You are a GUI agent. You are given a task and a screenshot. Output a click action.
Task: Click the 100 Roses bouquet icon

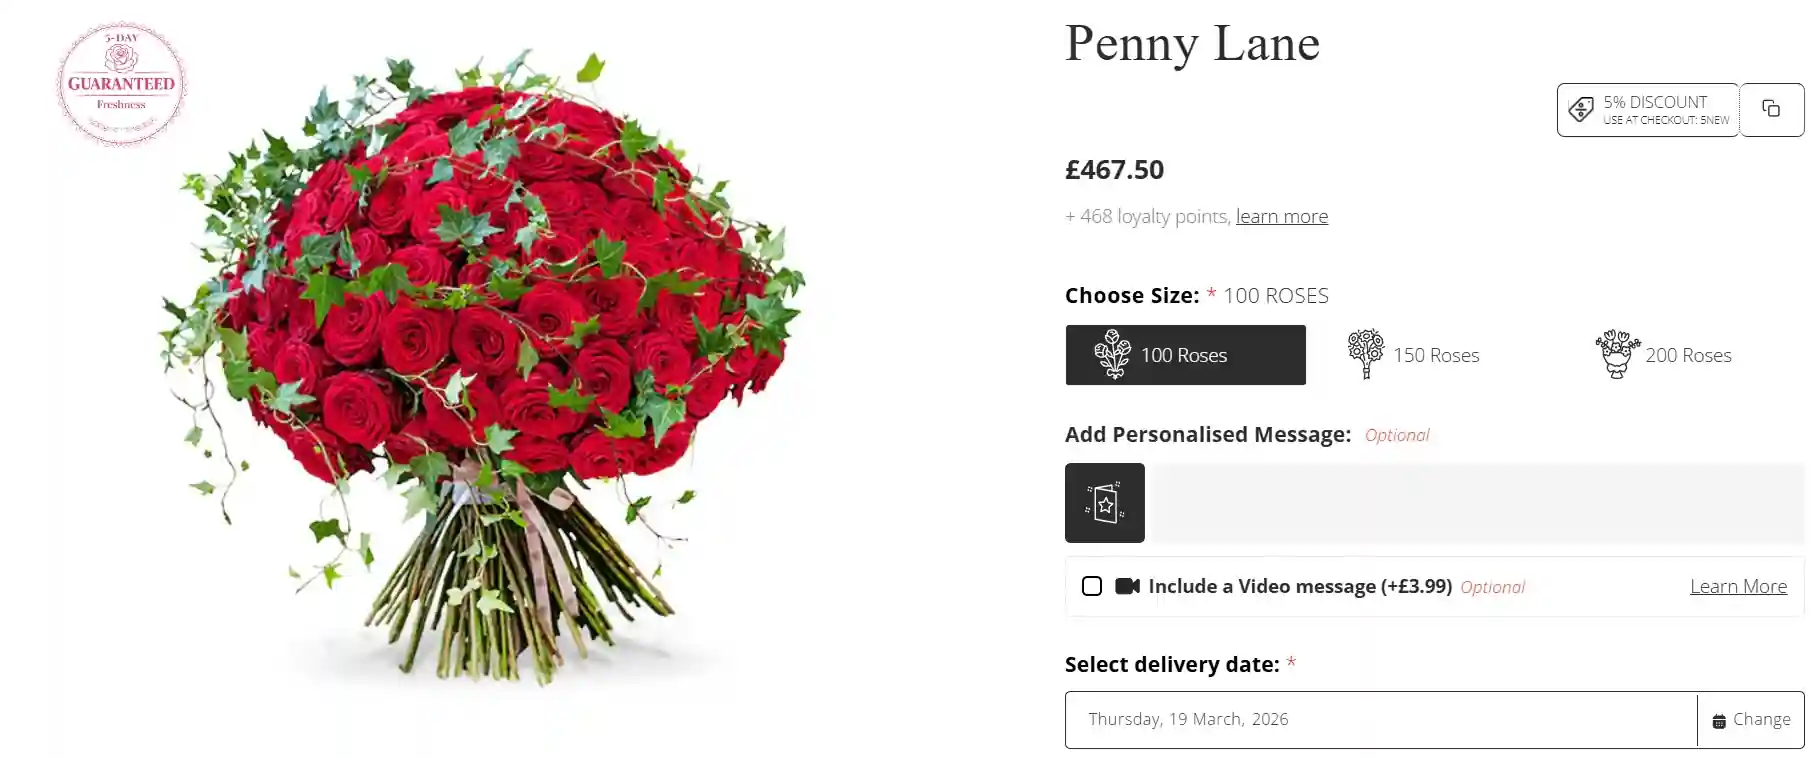tap(1112, 355)
